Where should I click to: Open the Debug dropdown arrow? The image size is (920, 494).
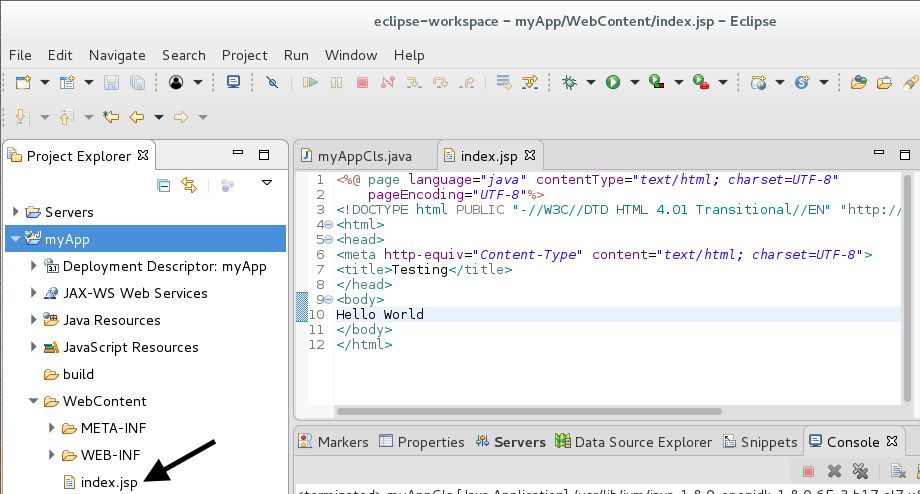[x=591, y=82]
